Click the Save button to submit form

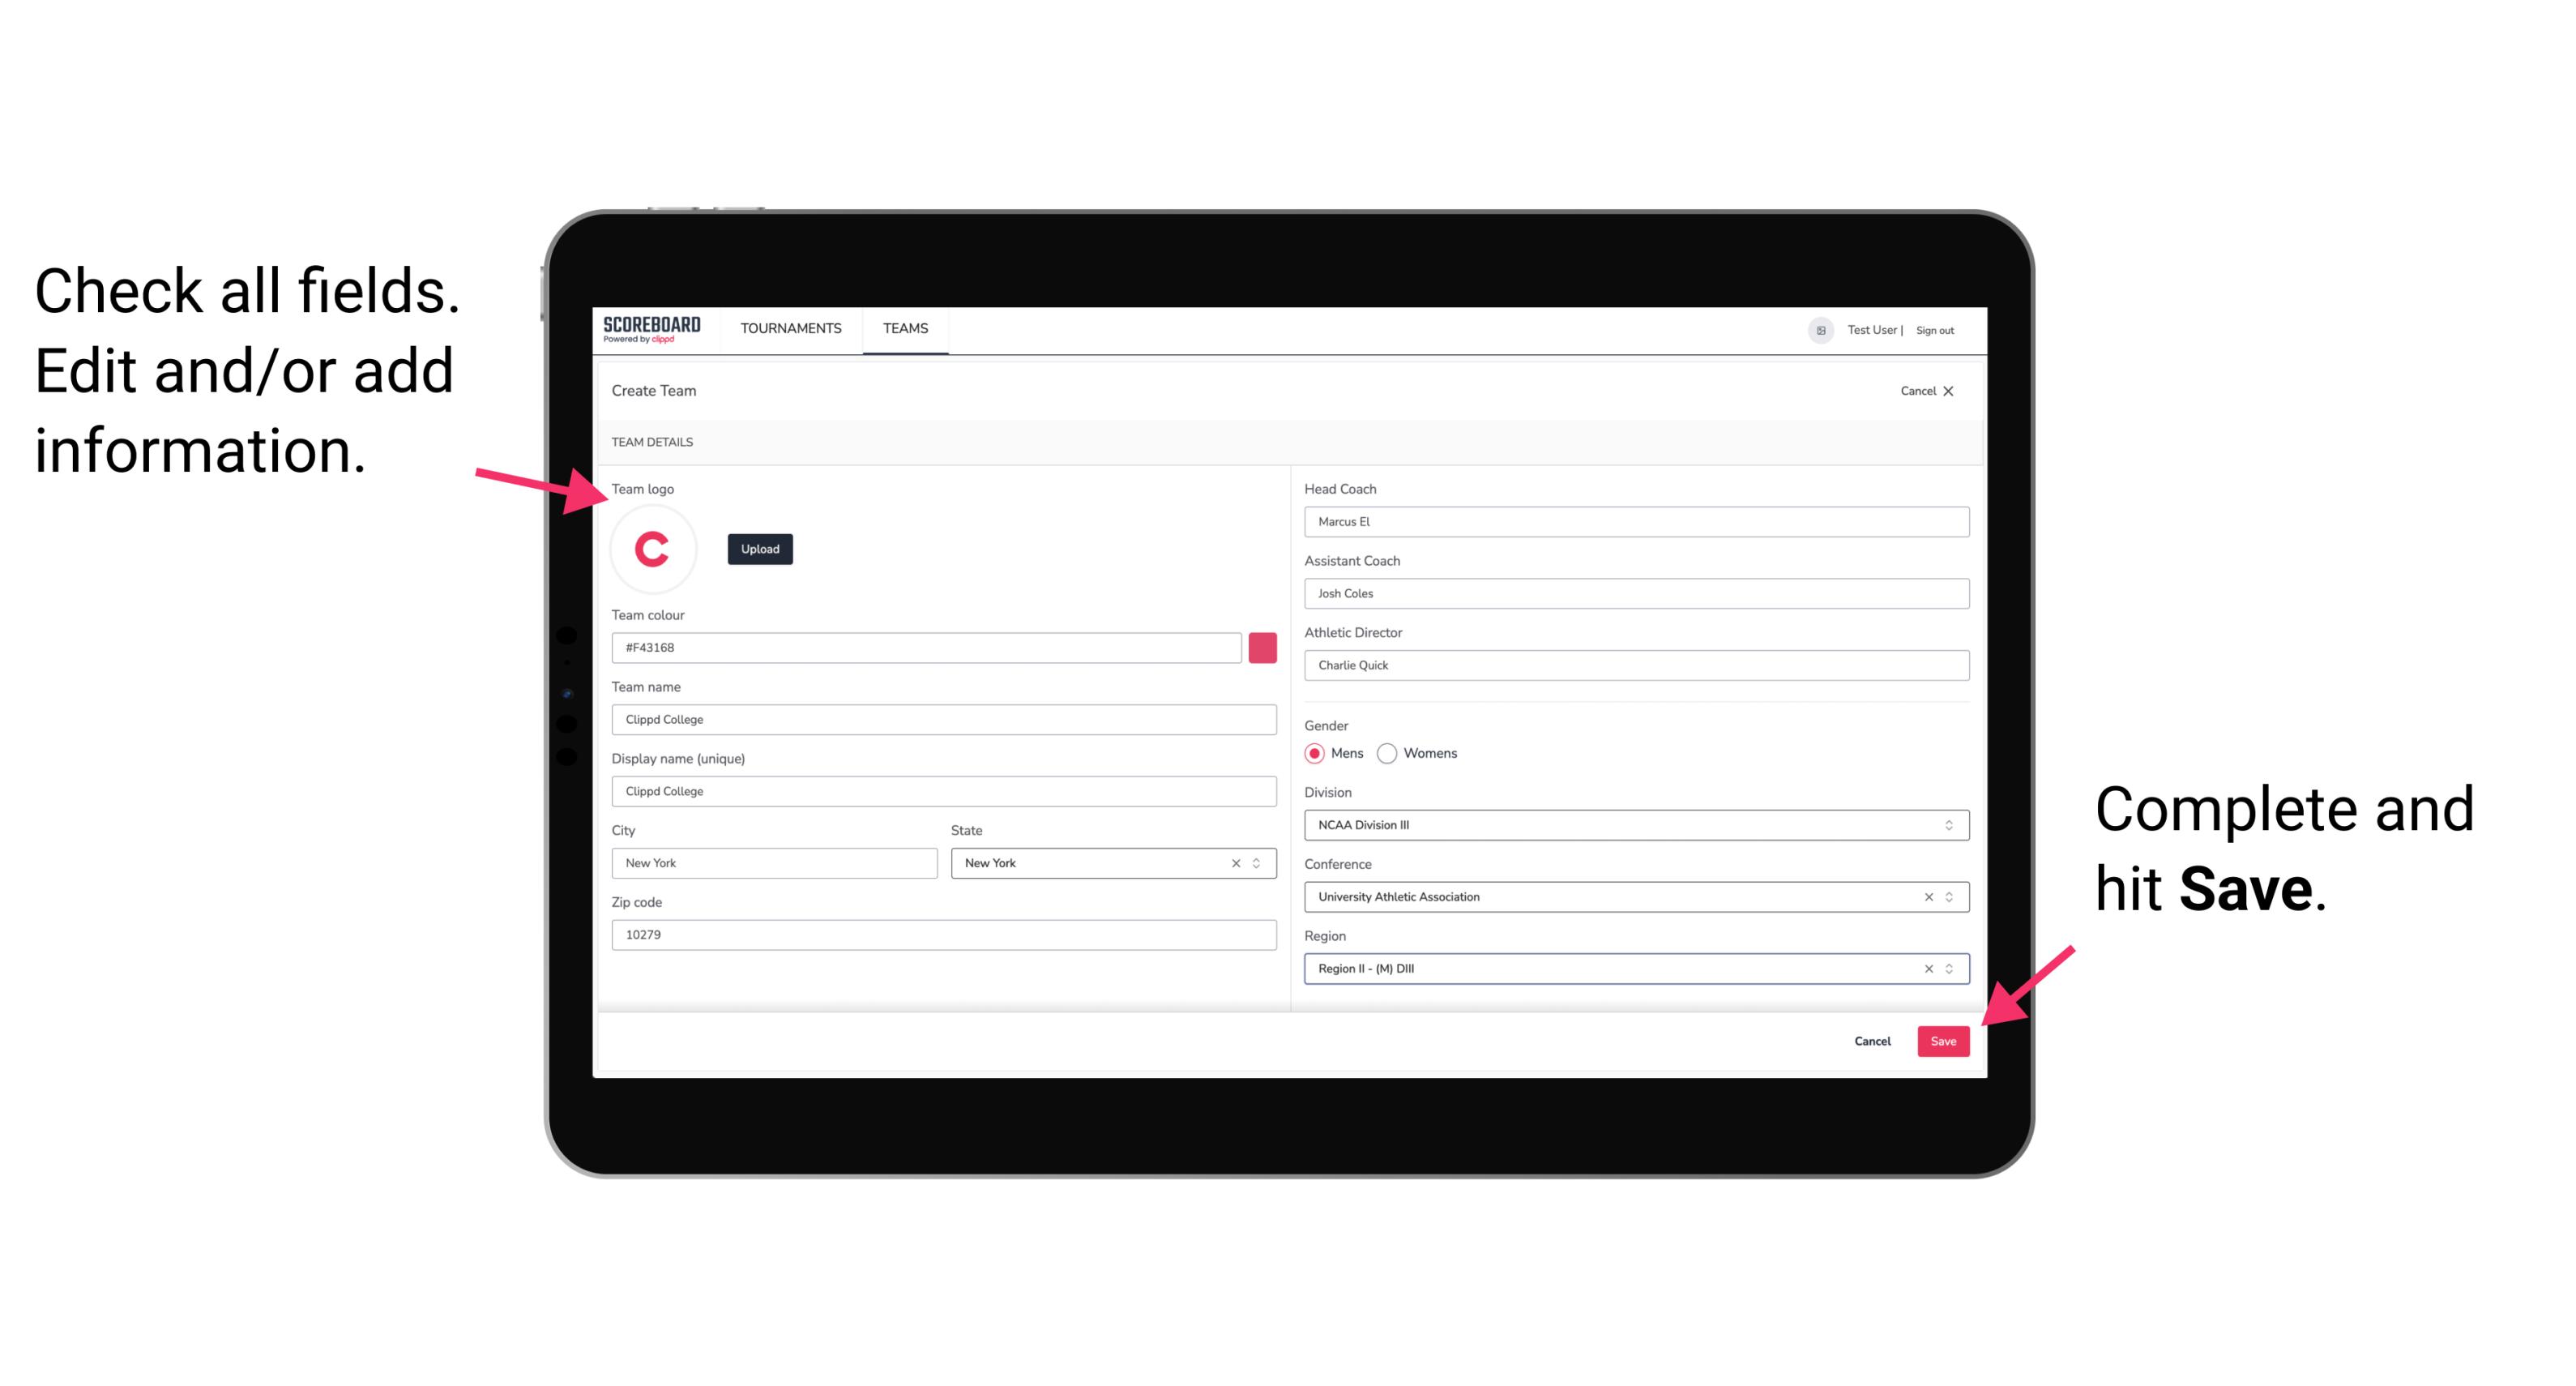click(1943, 1037)
